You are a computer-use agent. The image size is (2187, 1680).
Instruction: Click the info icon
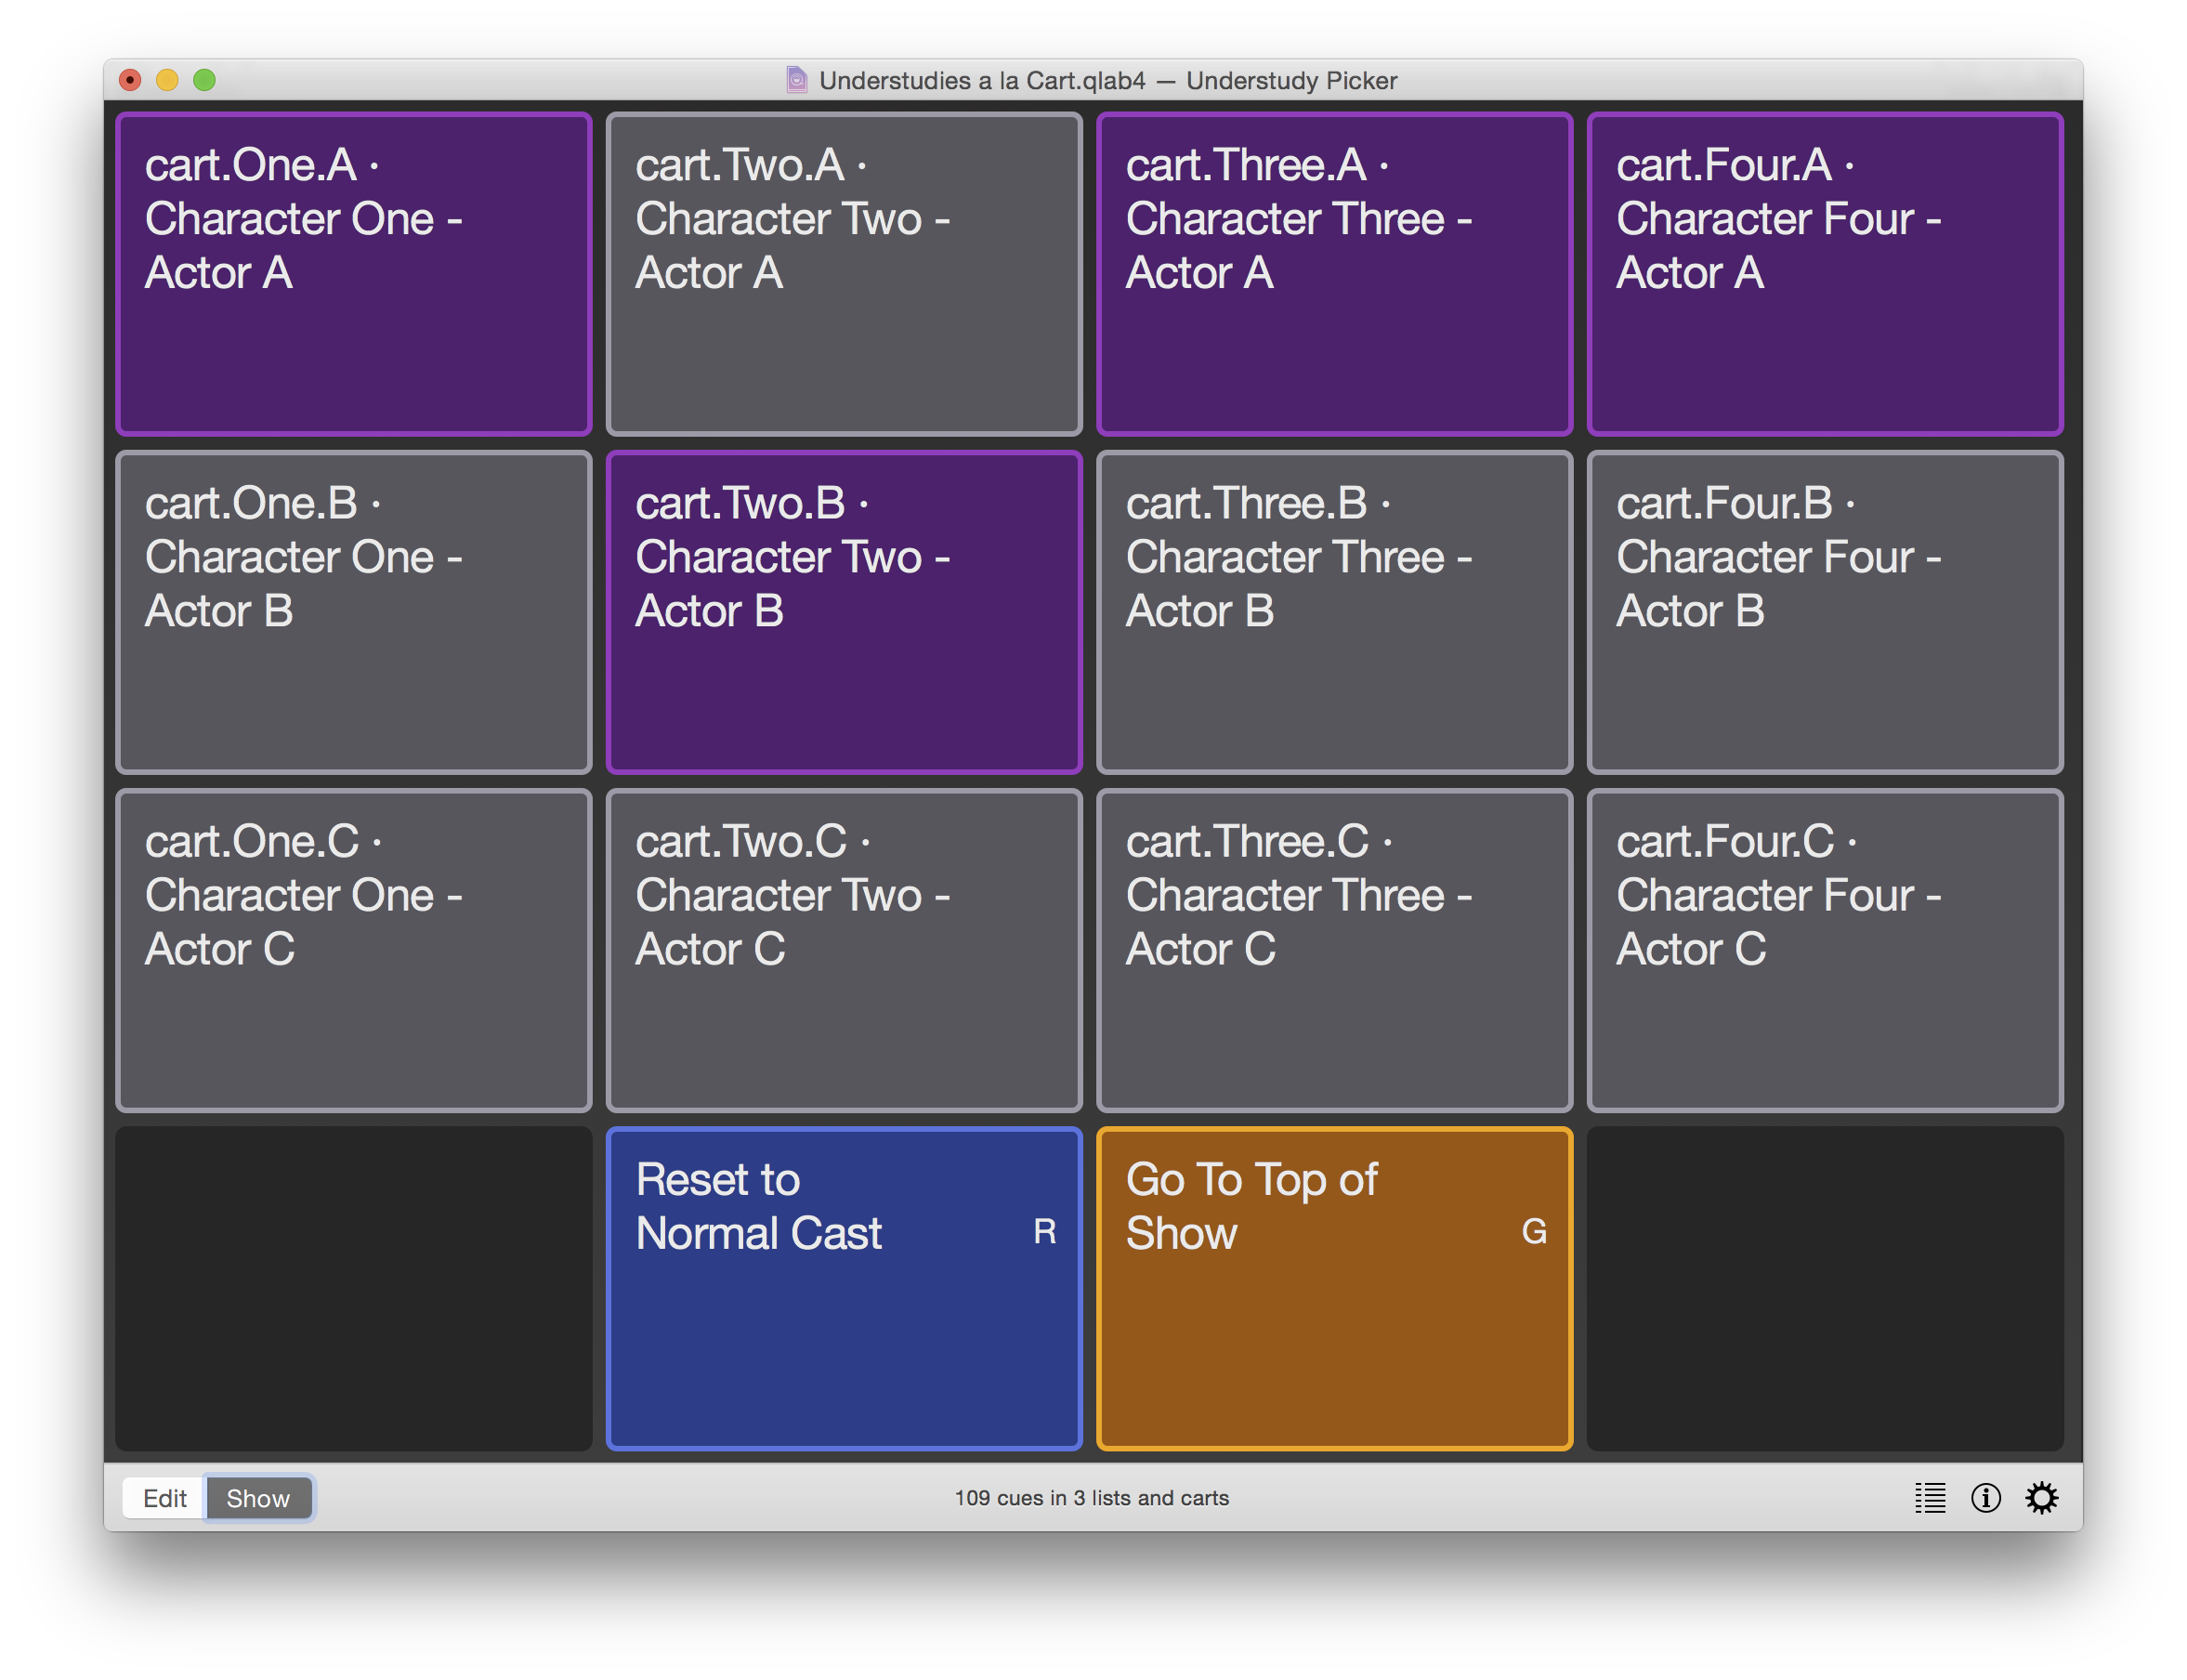pyautogui.click(x=1983, y=1498)
